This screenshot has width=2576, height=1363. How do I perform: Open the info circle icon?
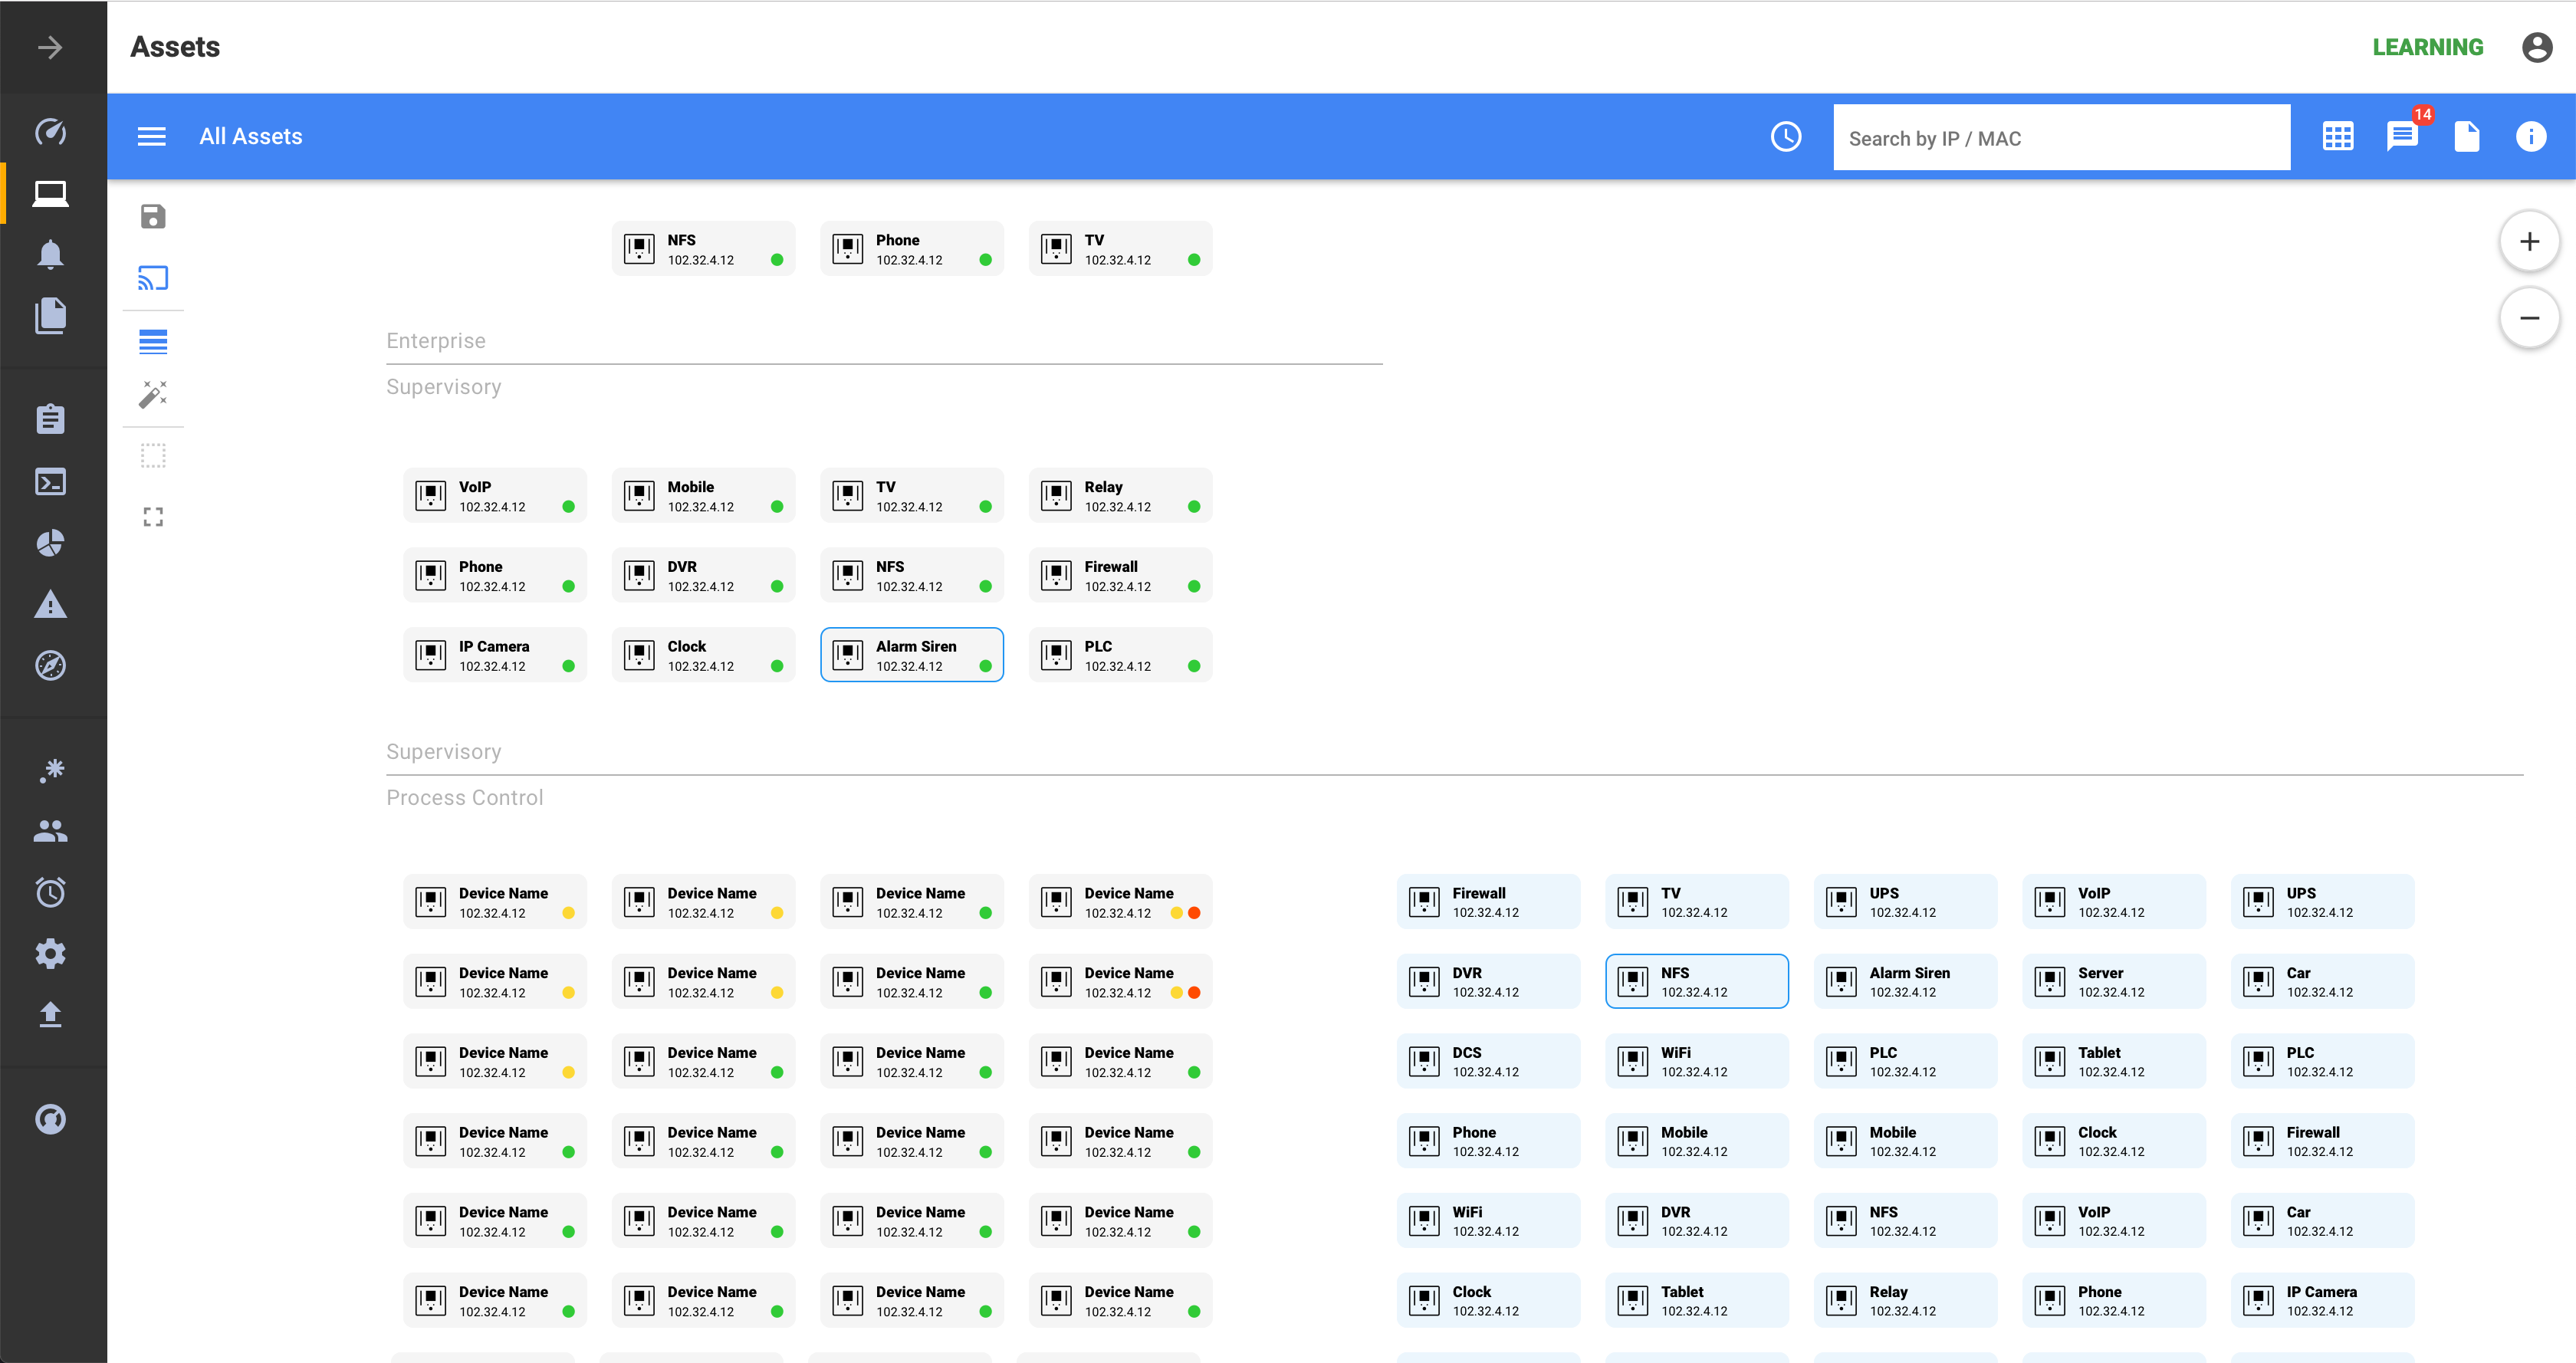(x=2531, y=136)
